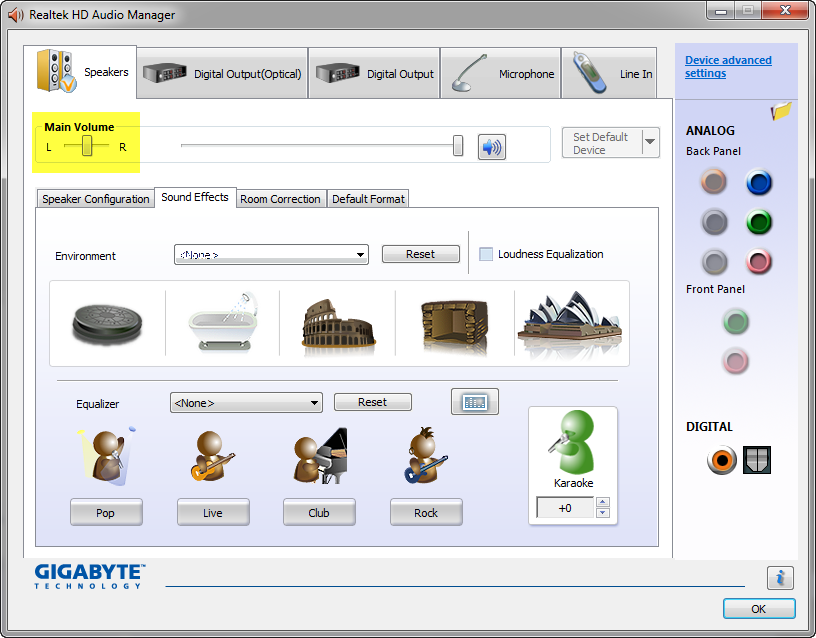Open the Default Format tab
This screenshot has height=638, width=816.
tap(368, 199)
